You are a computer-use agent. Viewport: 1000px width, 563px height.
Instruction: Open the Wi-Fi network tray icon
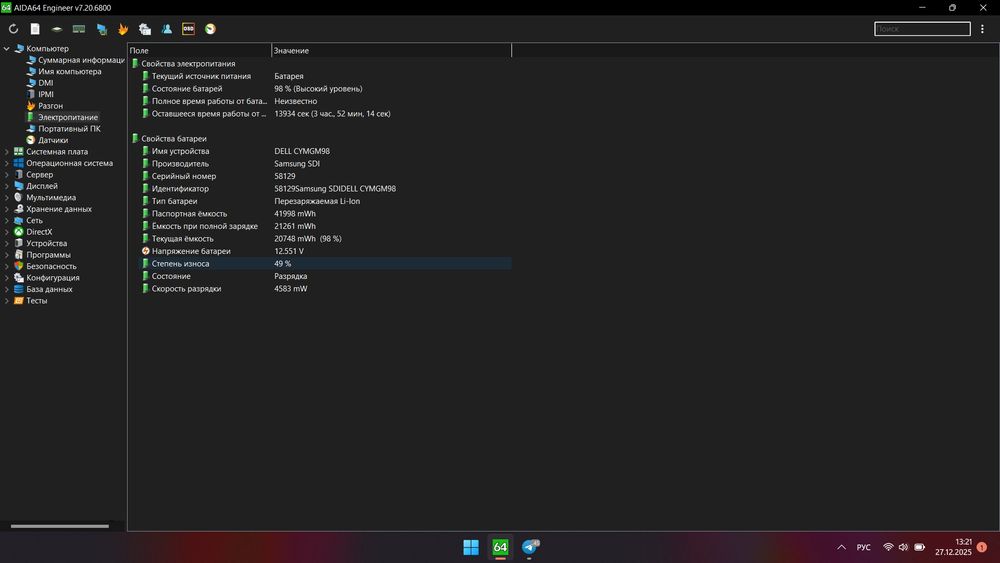tap(888, 547)
